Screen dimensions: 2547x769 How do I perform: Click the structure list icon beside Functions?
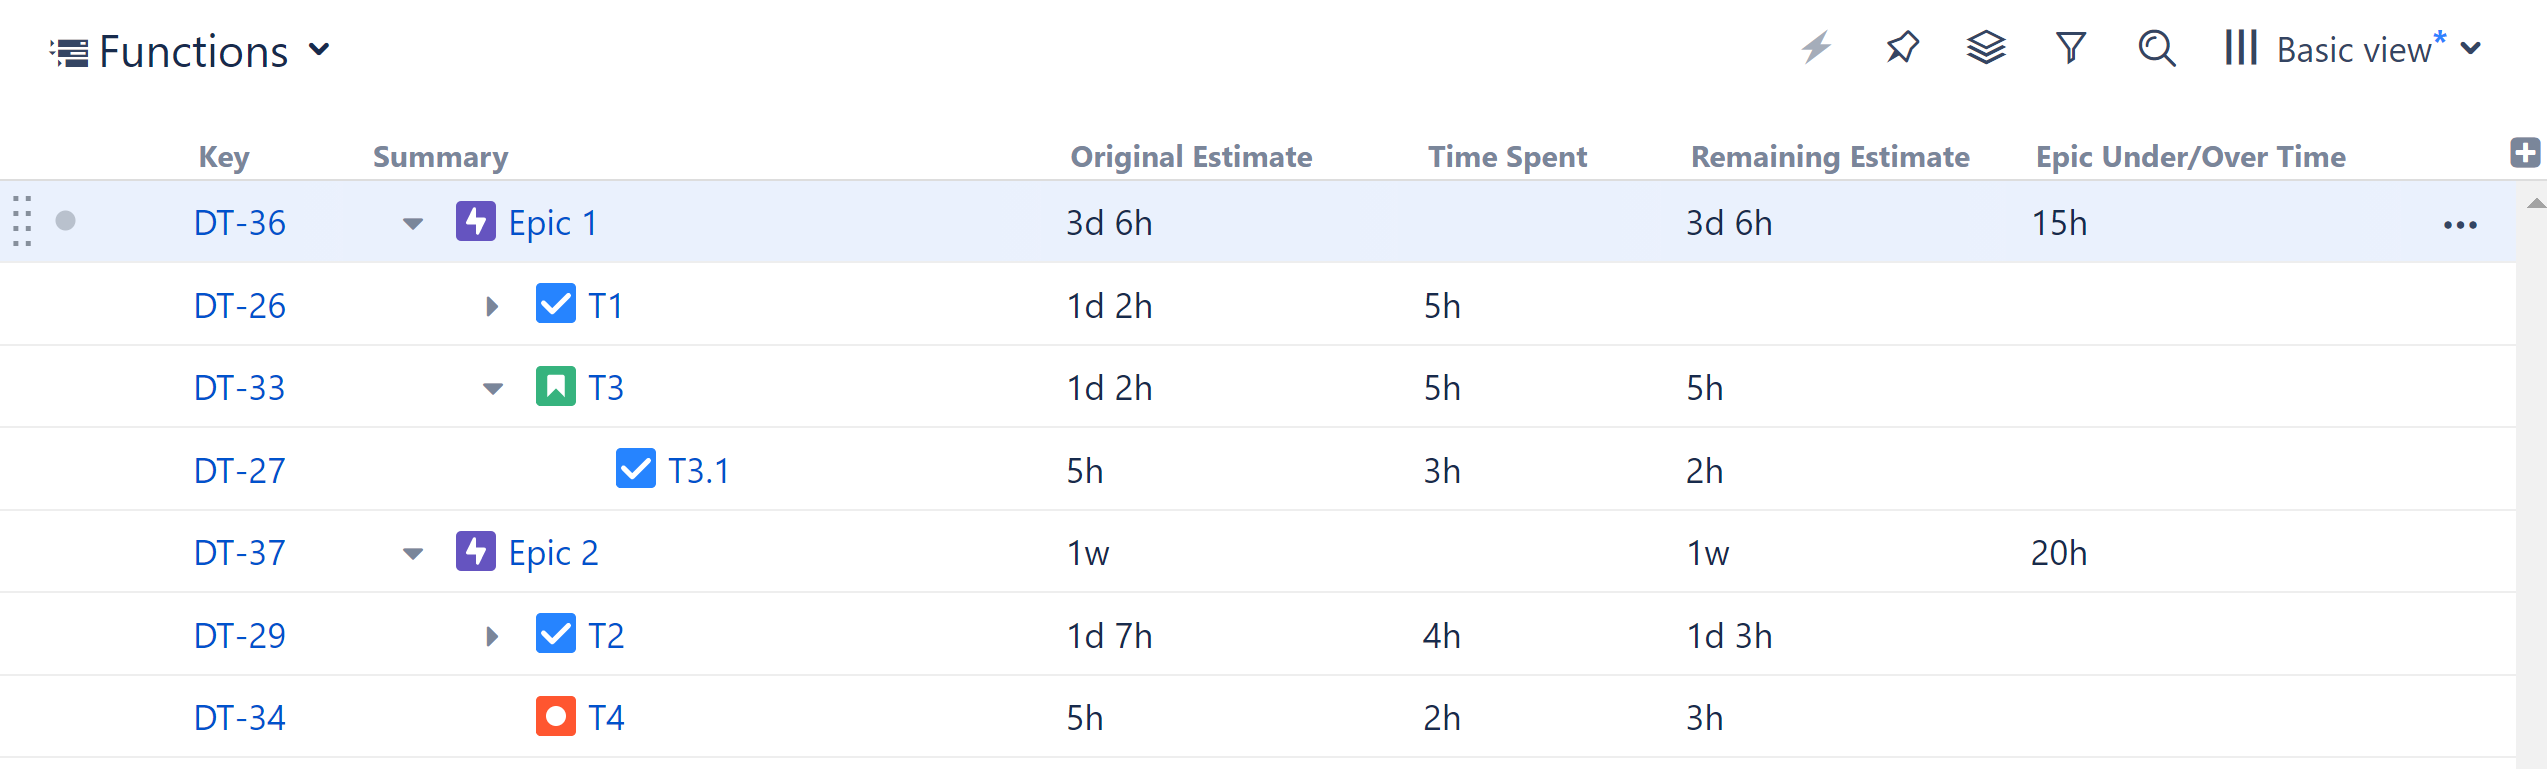point(69,52)
